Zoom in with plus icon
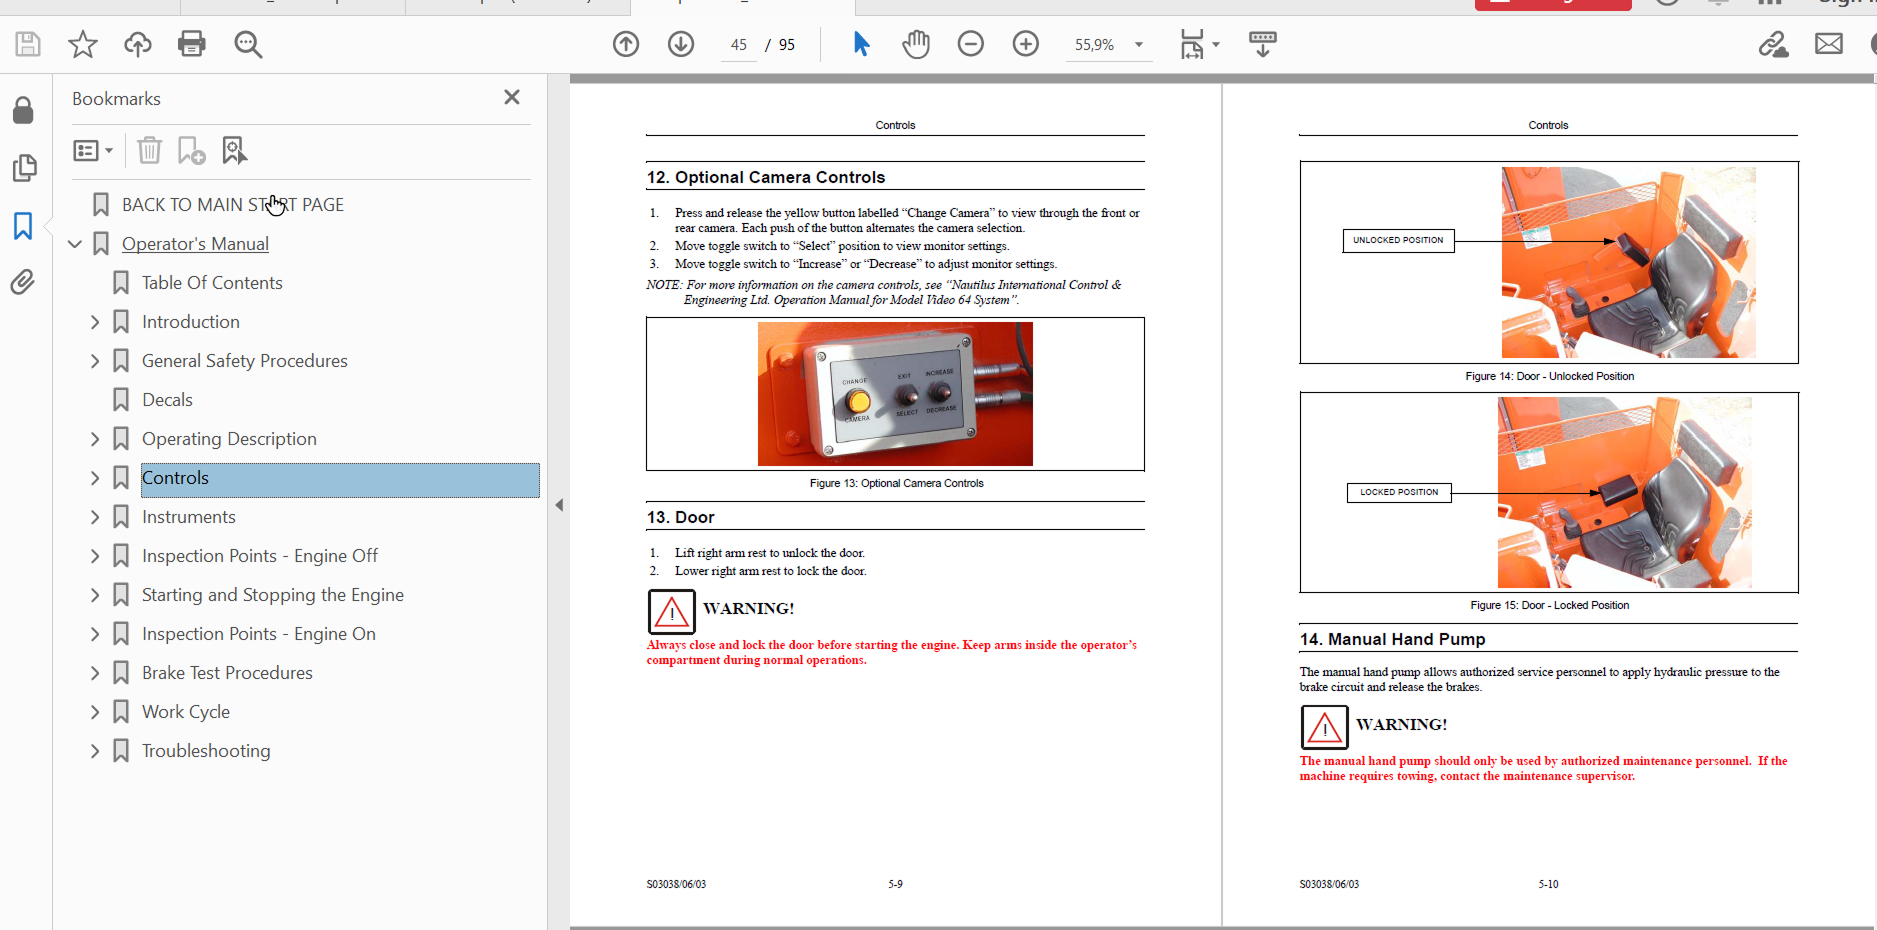 coord(1025,44)
